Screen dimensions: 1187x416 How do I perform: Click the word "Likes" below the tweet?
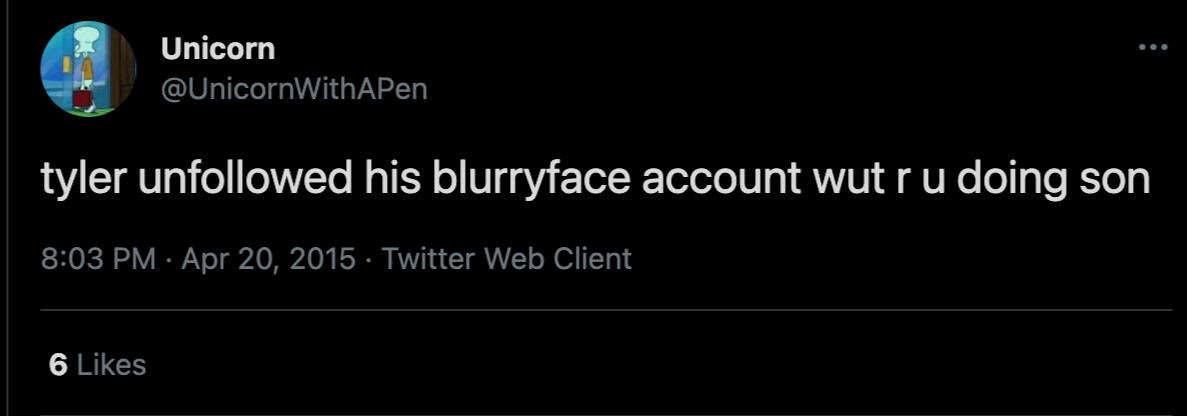pyautogui.click(x=111, y=365)
